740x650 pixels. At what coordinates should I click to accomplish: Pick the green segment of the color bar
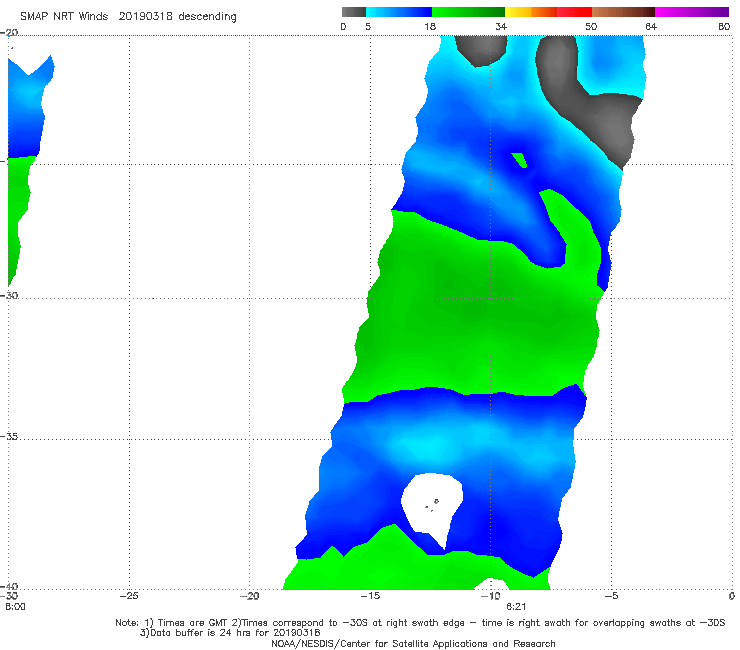coord(468,12)
